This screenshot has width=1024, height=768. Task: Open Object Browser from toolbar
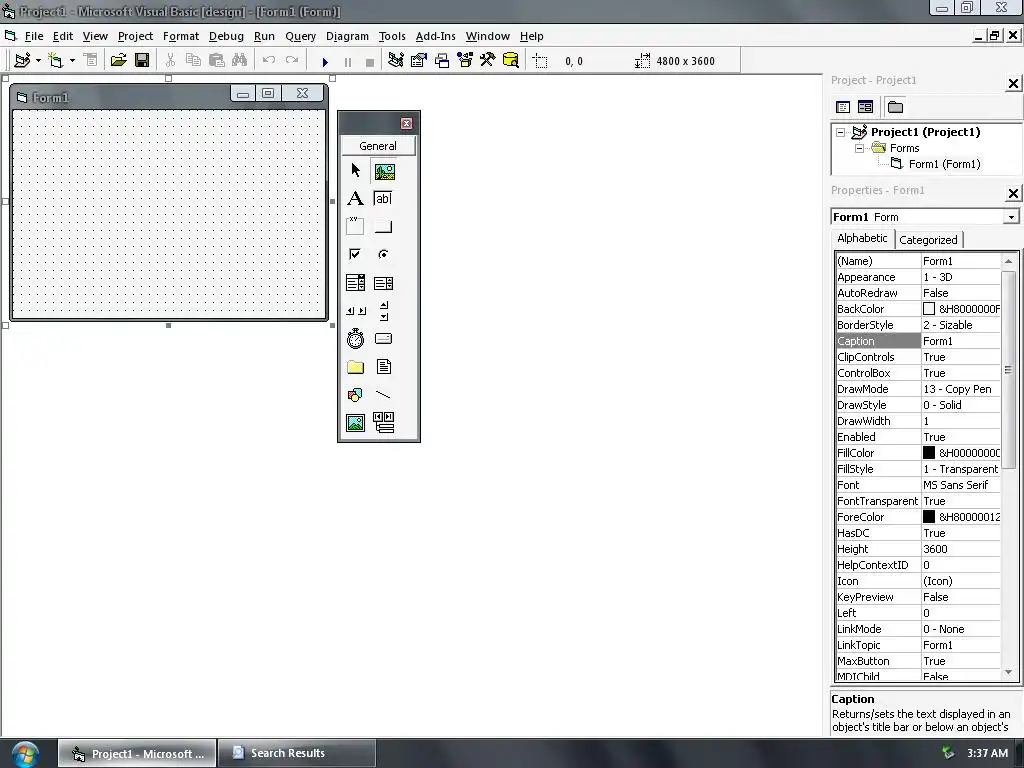[465, 61]
